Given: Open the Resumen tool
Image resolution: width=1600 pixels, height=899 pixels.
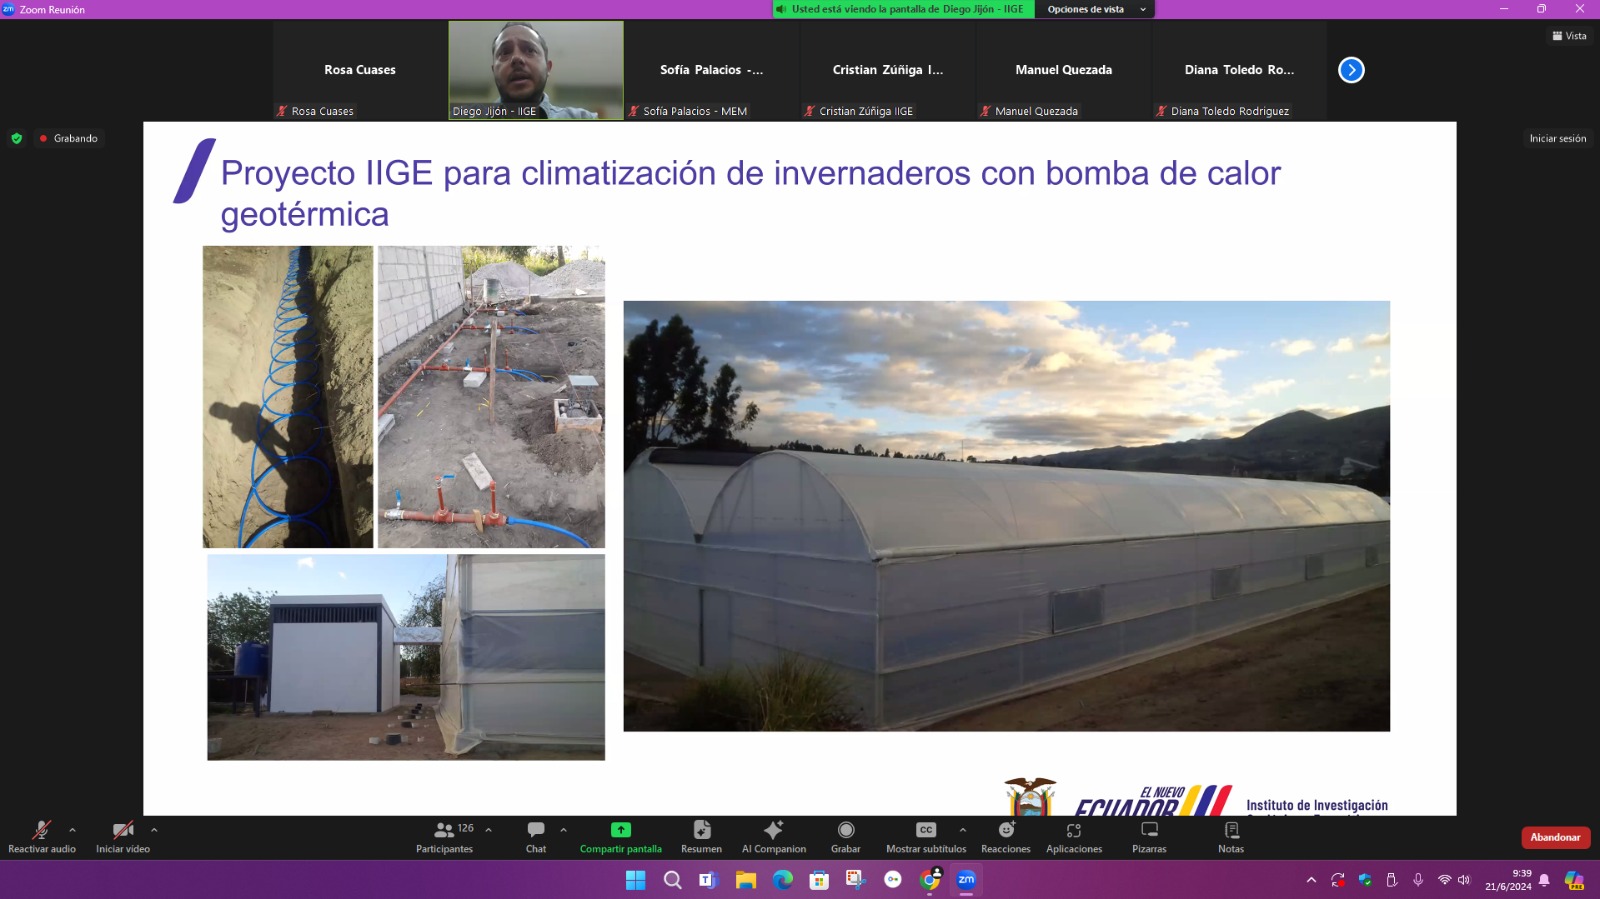Looking at the screenshot, I should [x=701, y=836].
